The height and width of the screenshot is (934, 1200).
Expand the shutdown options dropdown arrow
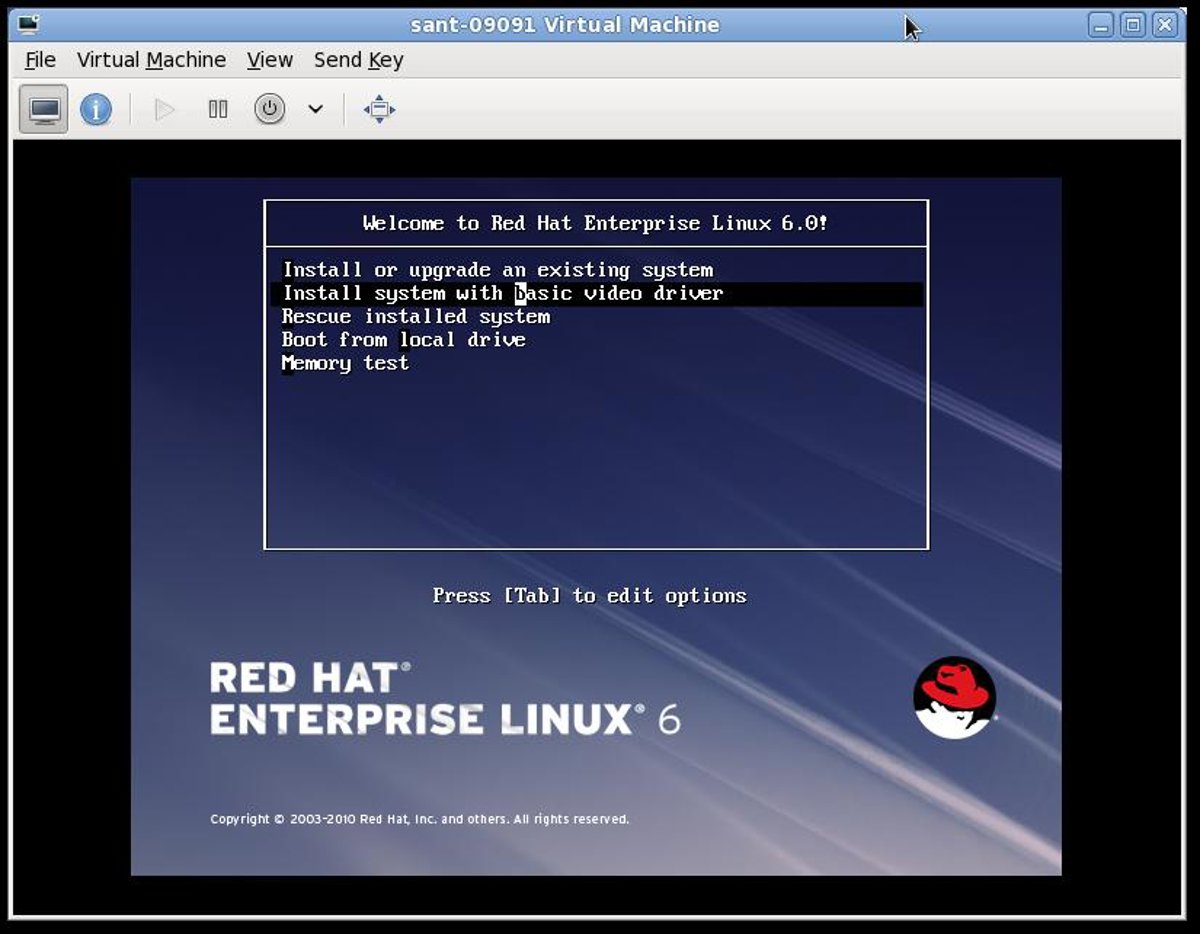(x=315, y=109)
